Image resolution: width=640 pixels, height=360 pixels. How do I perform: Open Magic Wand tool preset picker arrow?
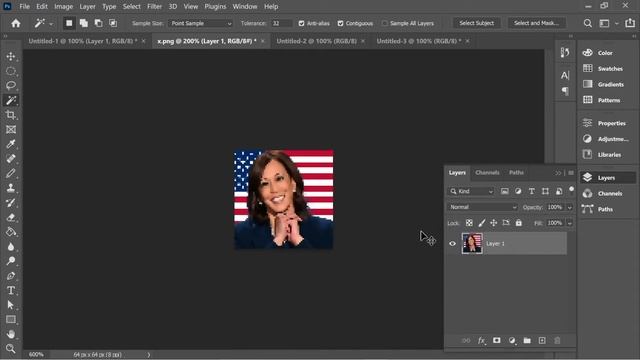coord(51,24)
